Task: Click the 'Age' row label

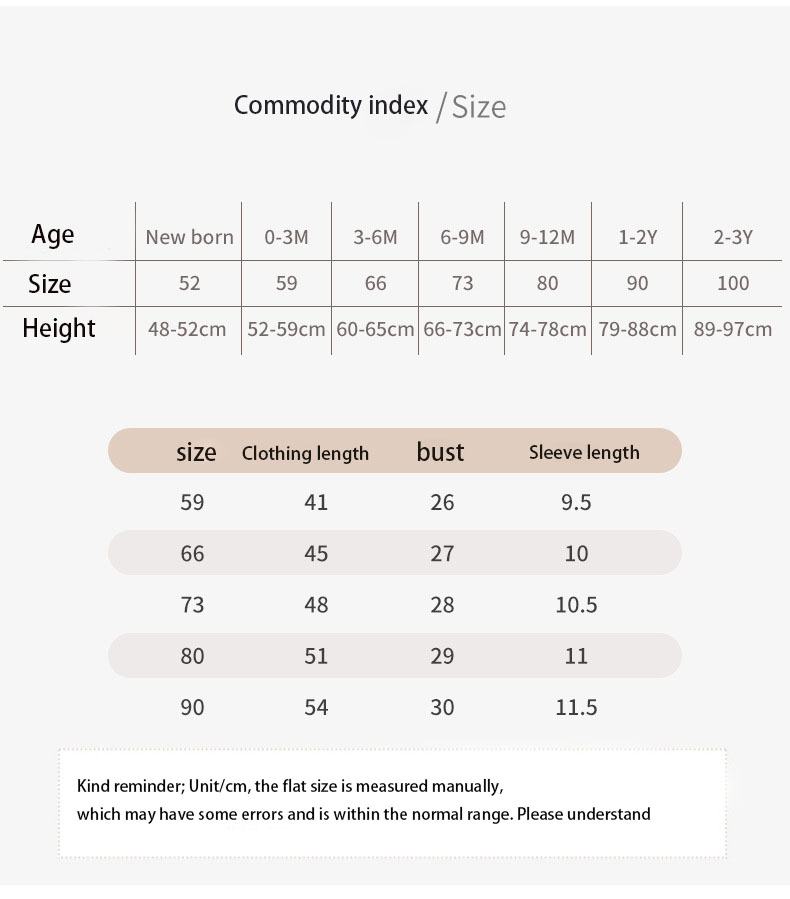Action: [53, 235]
